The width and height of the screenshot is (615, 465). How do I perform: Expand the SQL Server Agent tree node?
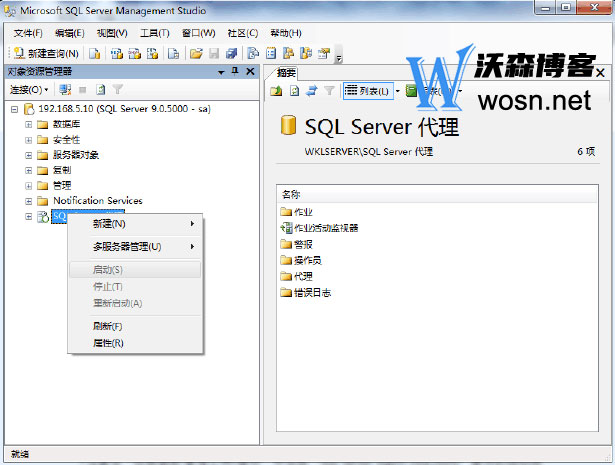coord(29,216)
